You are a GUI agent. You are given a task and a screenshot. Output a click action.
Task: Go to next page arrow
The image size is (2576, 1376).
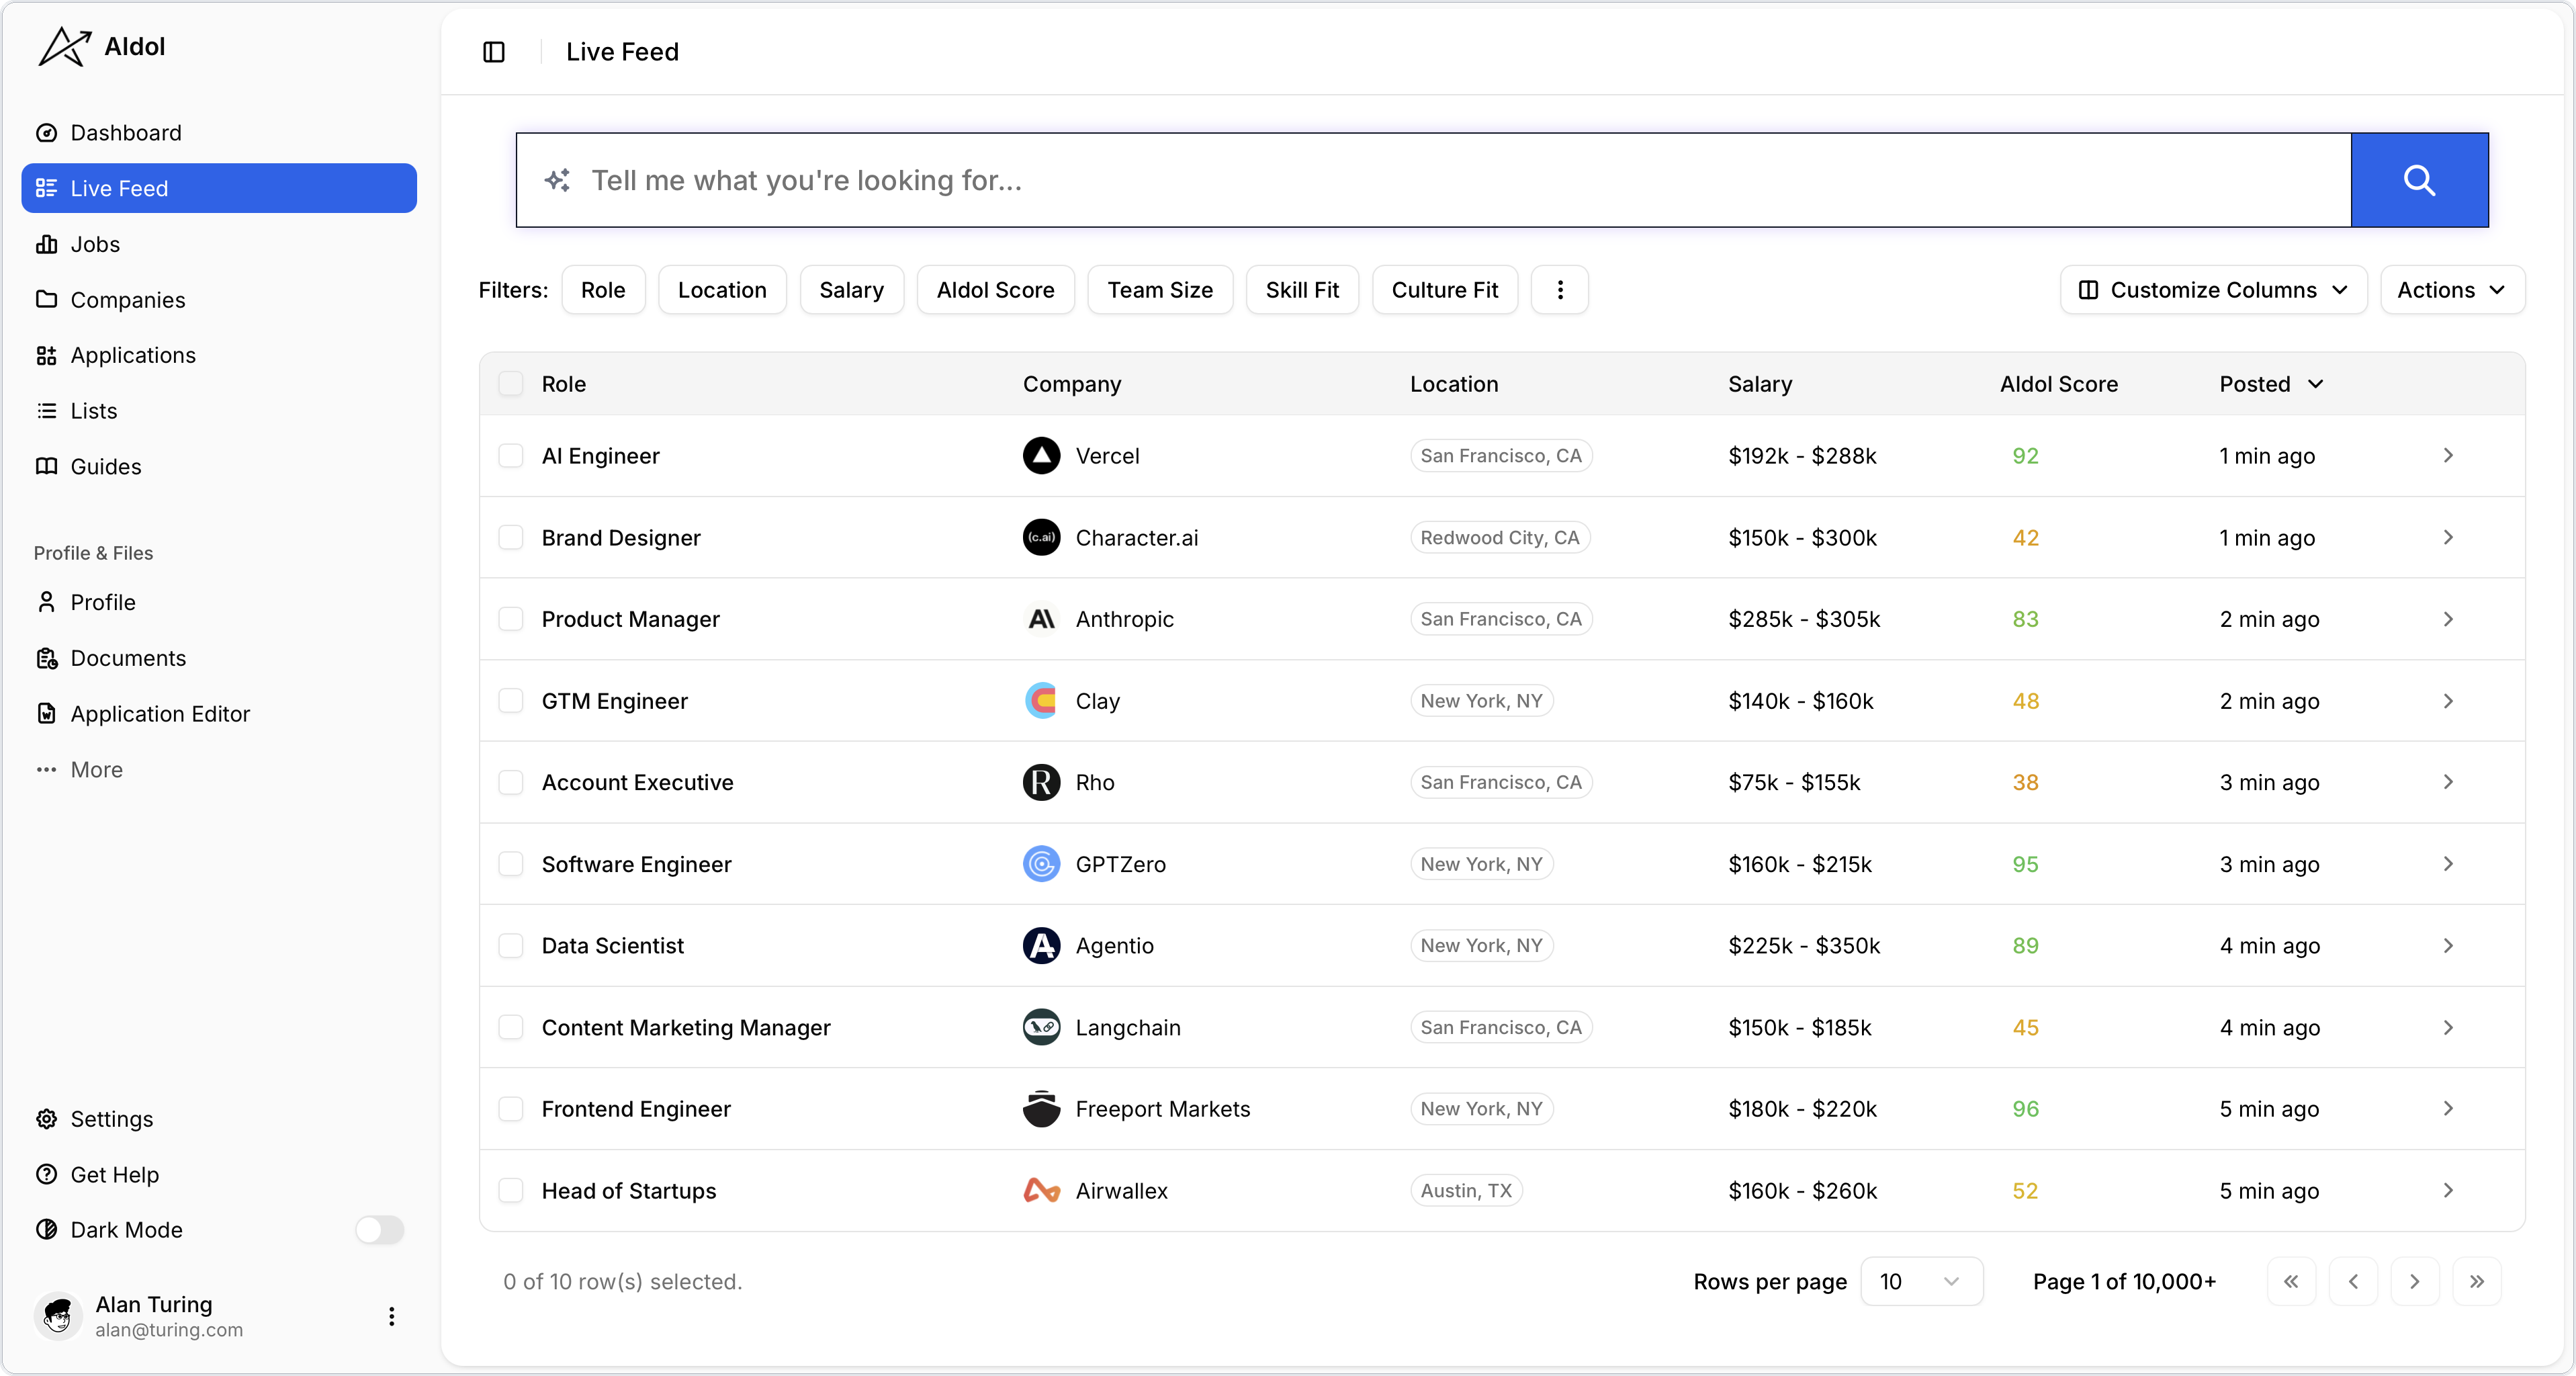2414,1282
